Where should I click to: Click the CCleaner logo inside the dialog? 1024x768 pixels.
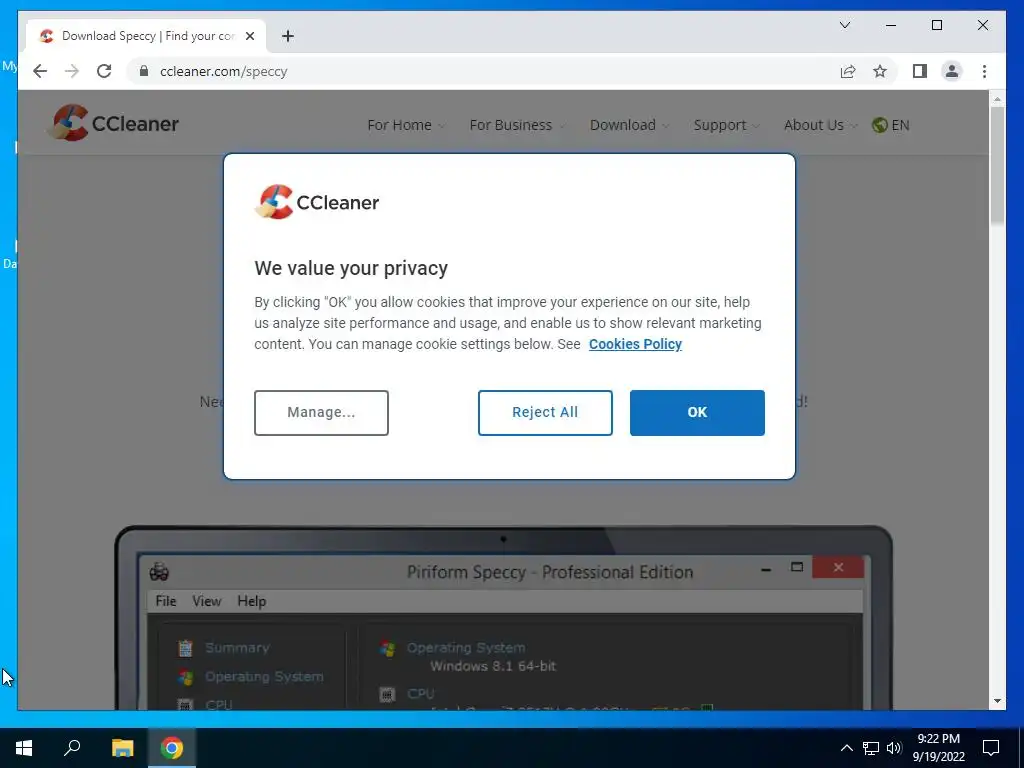point(317,202)
